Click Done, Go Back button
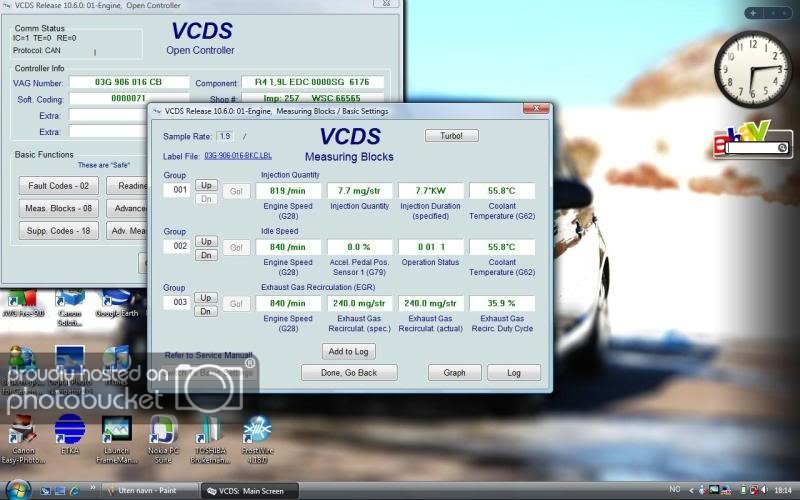Viewport: 800px width, 500px height. (349, 372)
